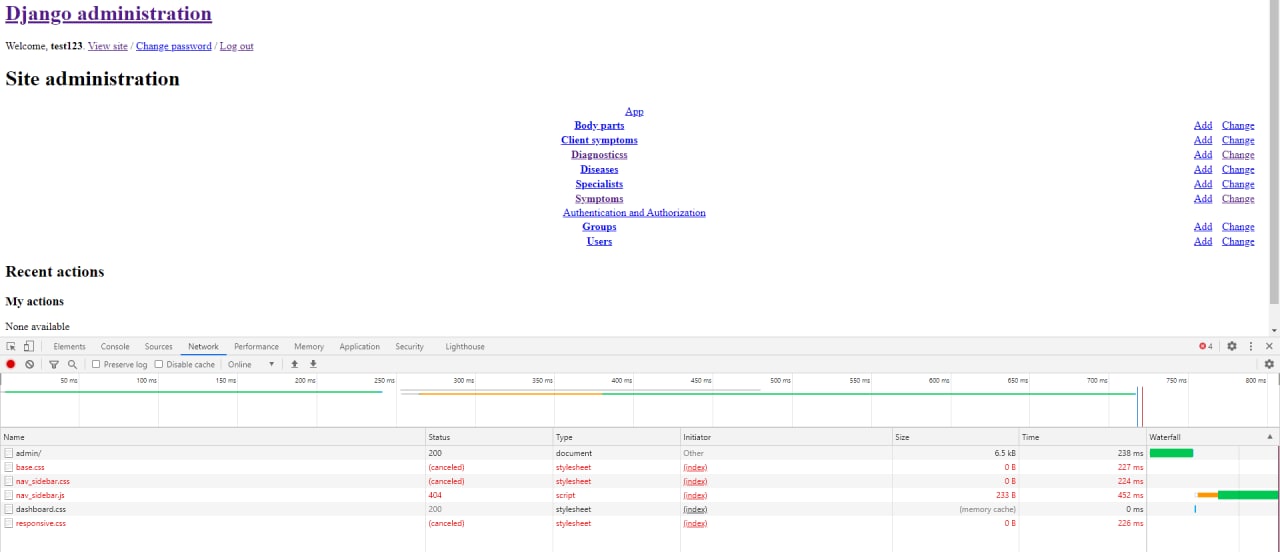Toggle the network filter funnel icon
The width and height of the screenshot is (1280, 552).
[x=54, y=364]
